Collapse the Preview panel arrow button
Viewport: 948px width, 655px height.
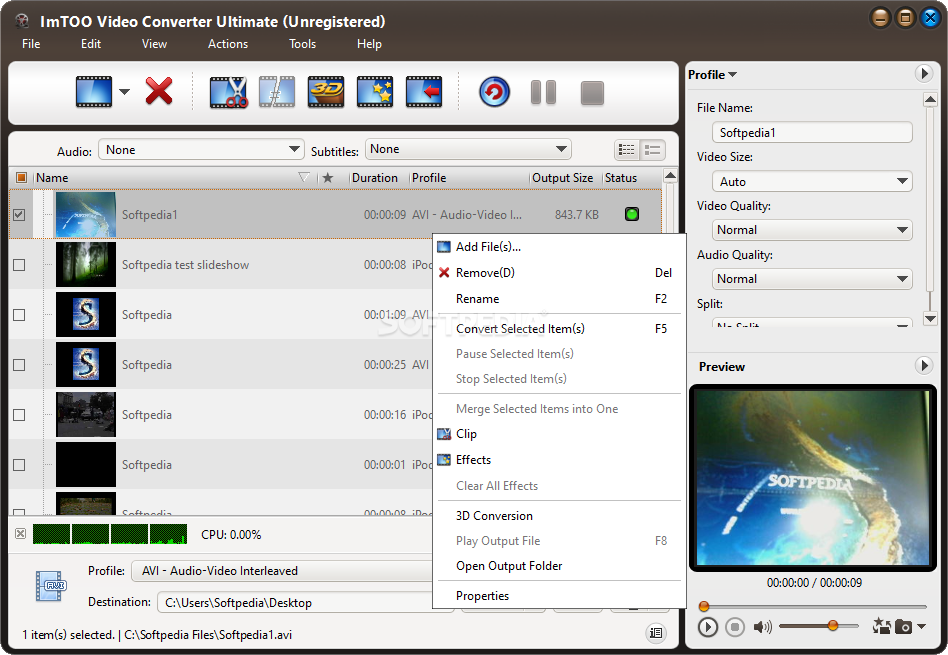point(923,365)
